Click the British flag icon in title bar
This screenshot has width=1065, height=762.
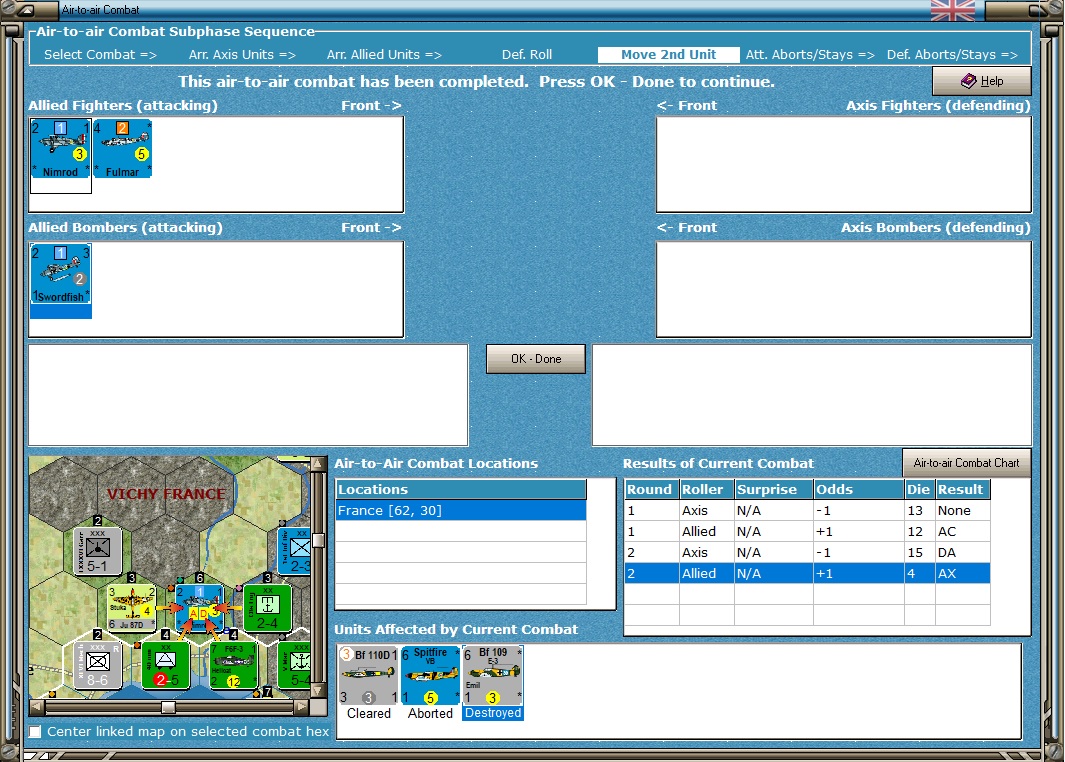952,10
